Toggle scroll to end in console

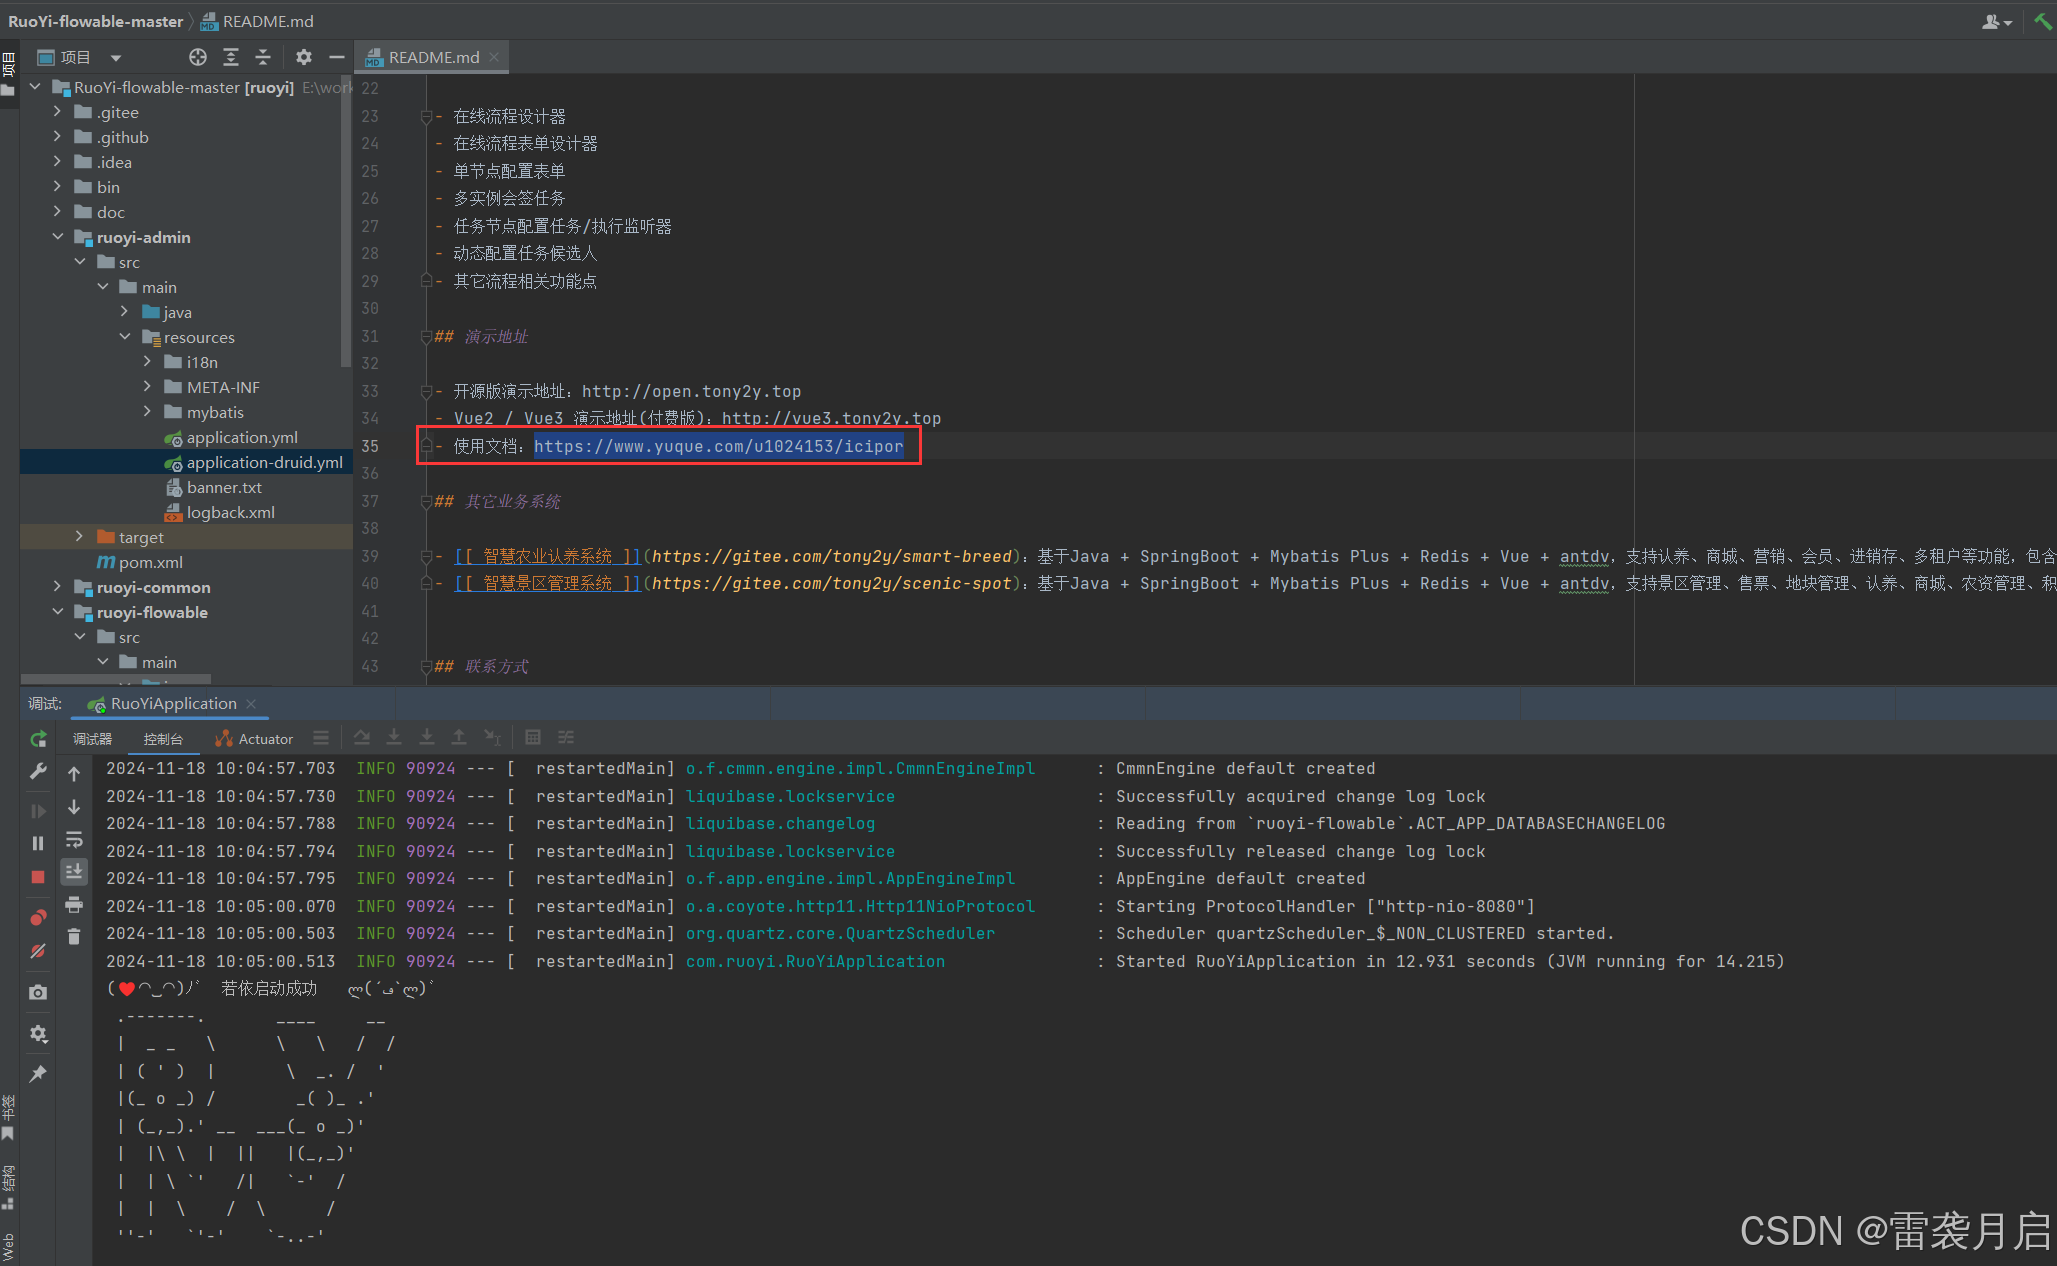point(74,873)
